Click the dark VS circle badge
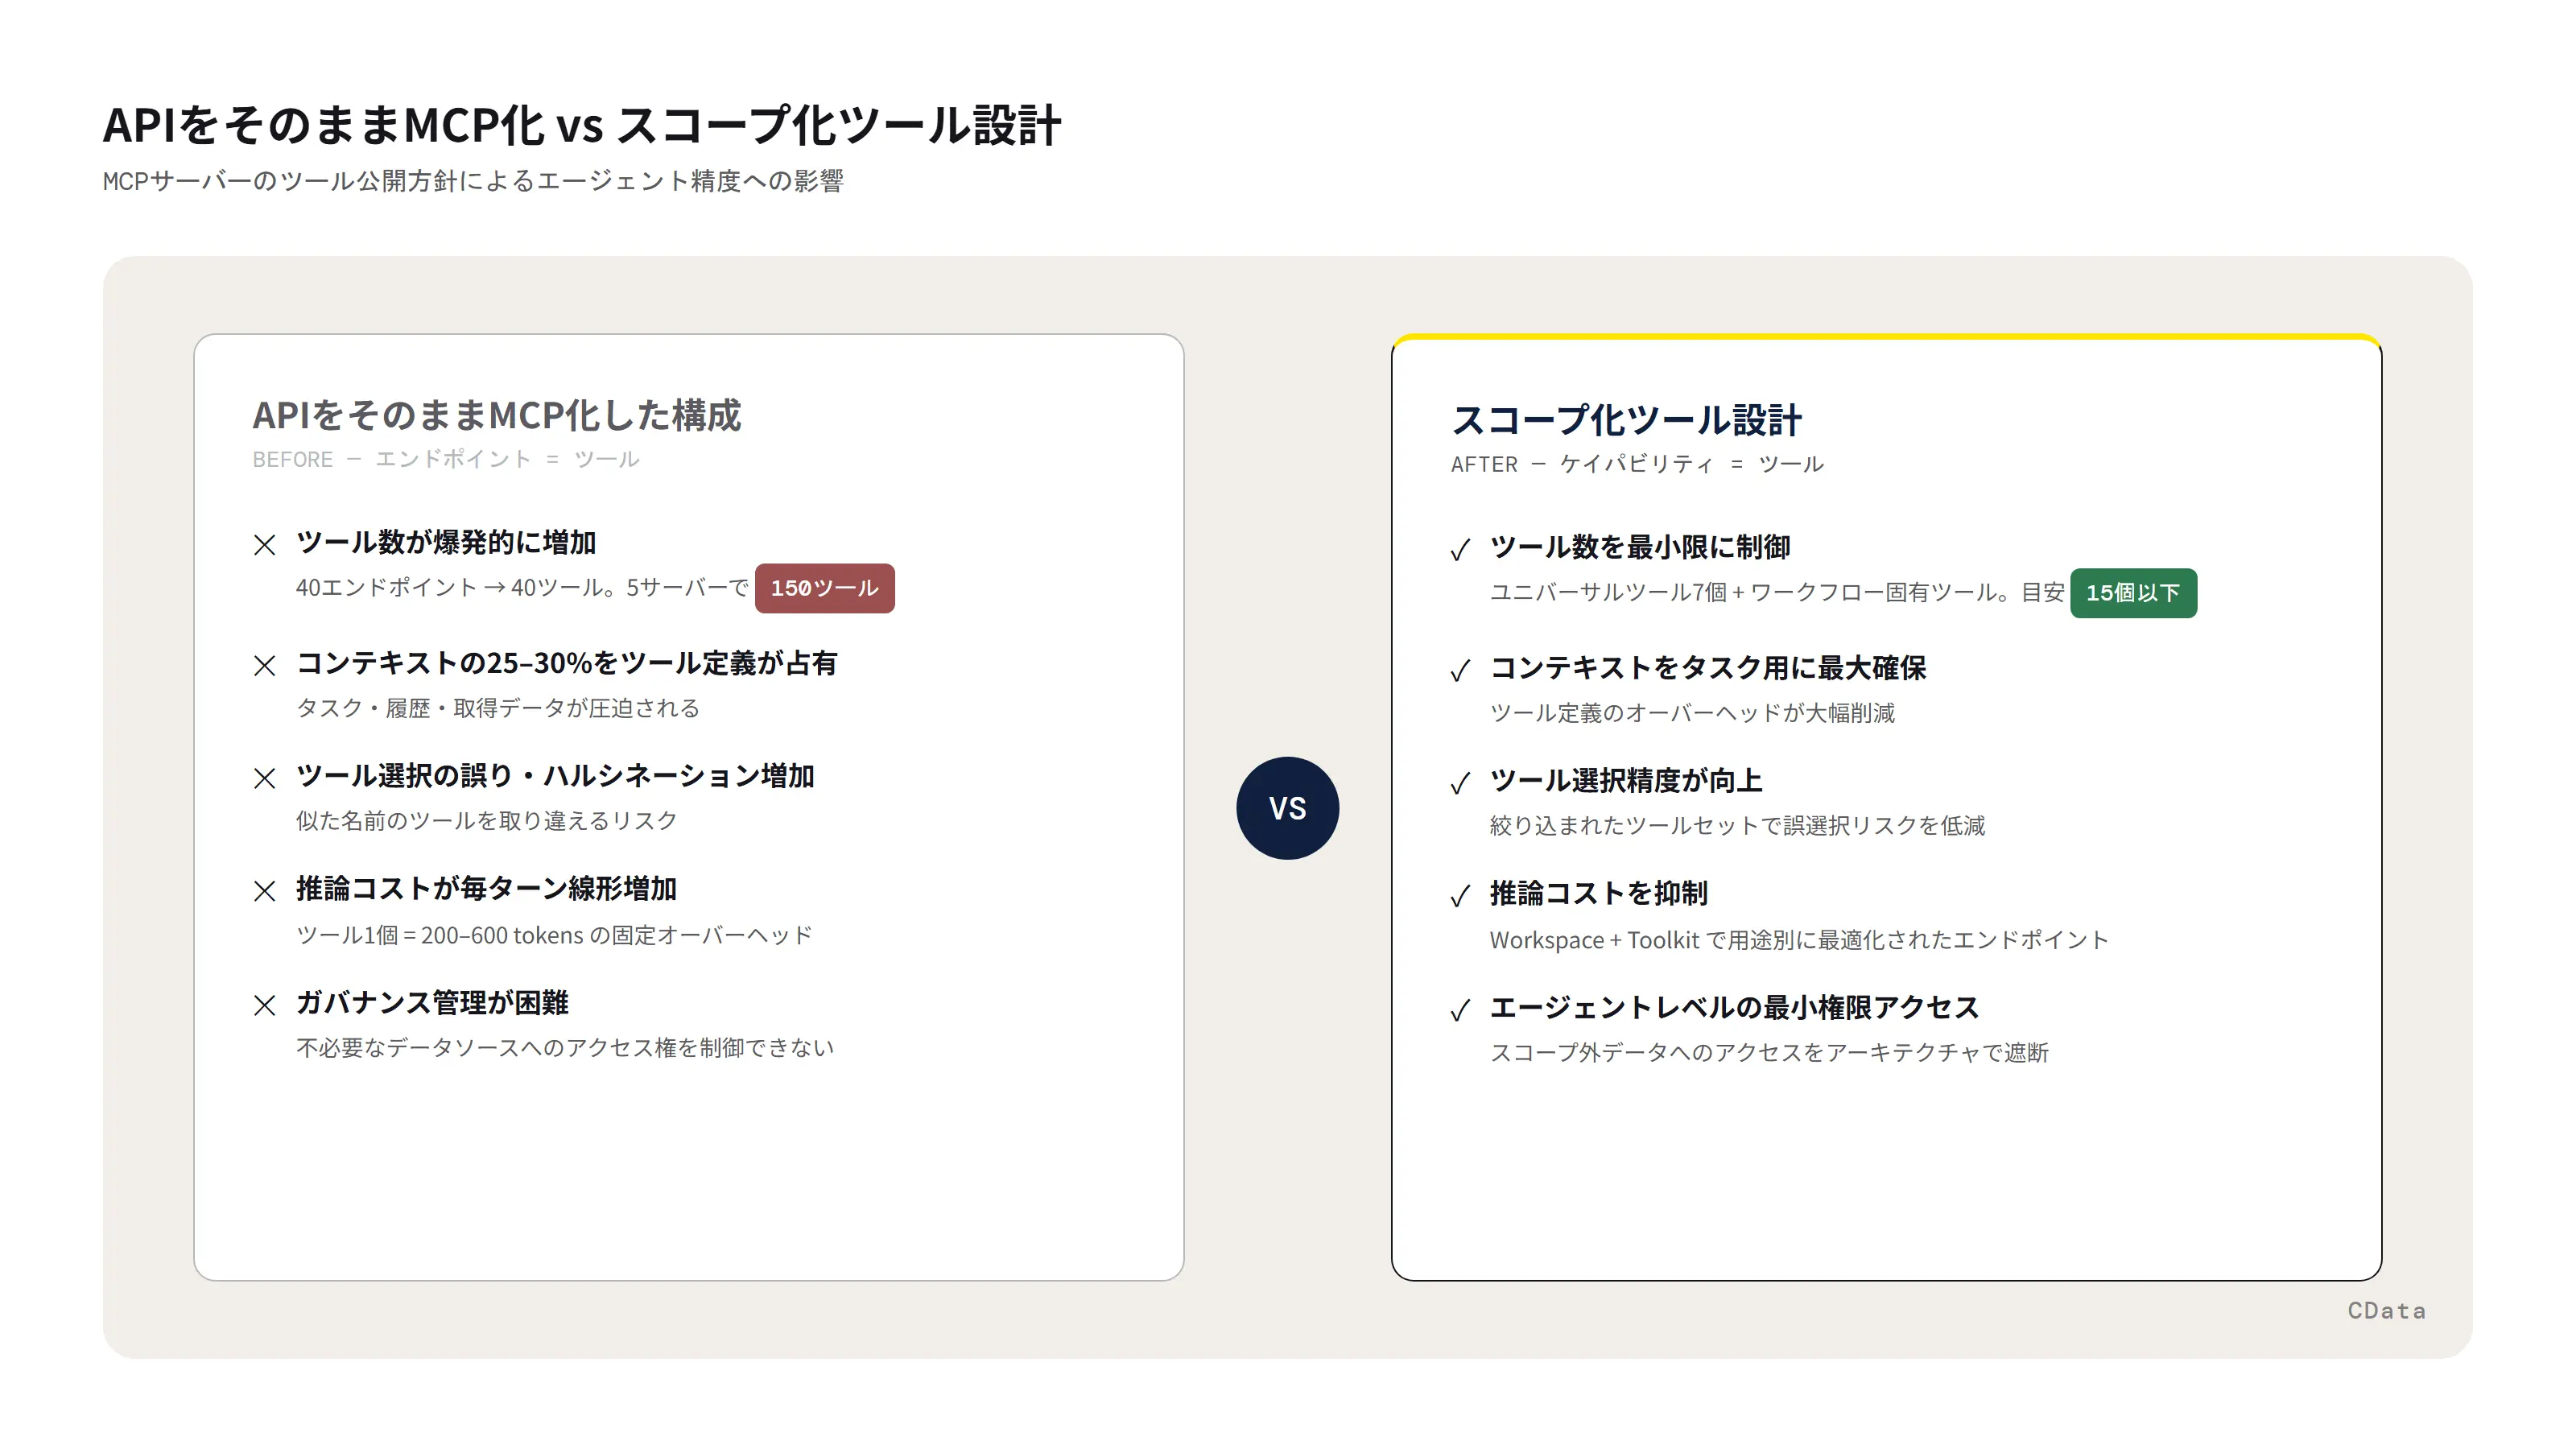 [1287, 808]
